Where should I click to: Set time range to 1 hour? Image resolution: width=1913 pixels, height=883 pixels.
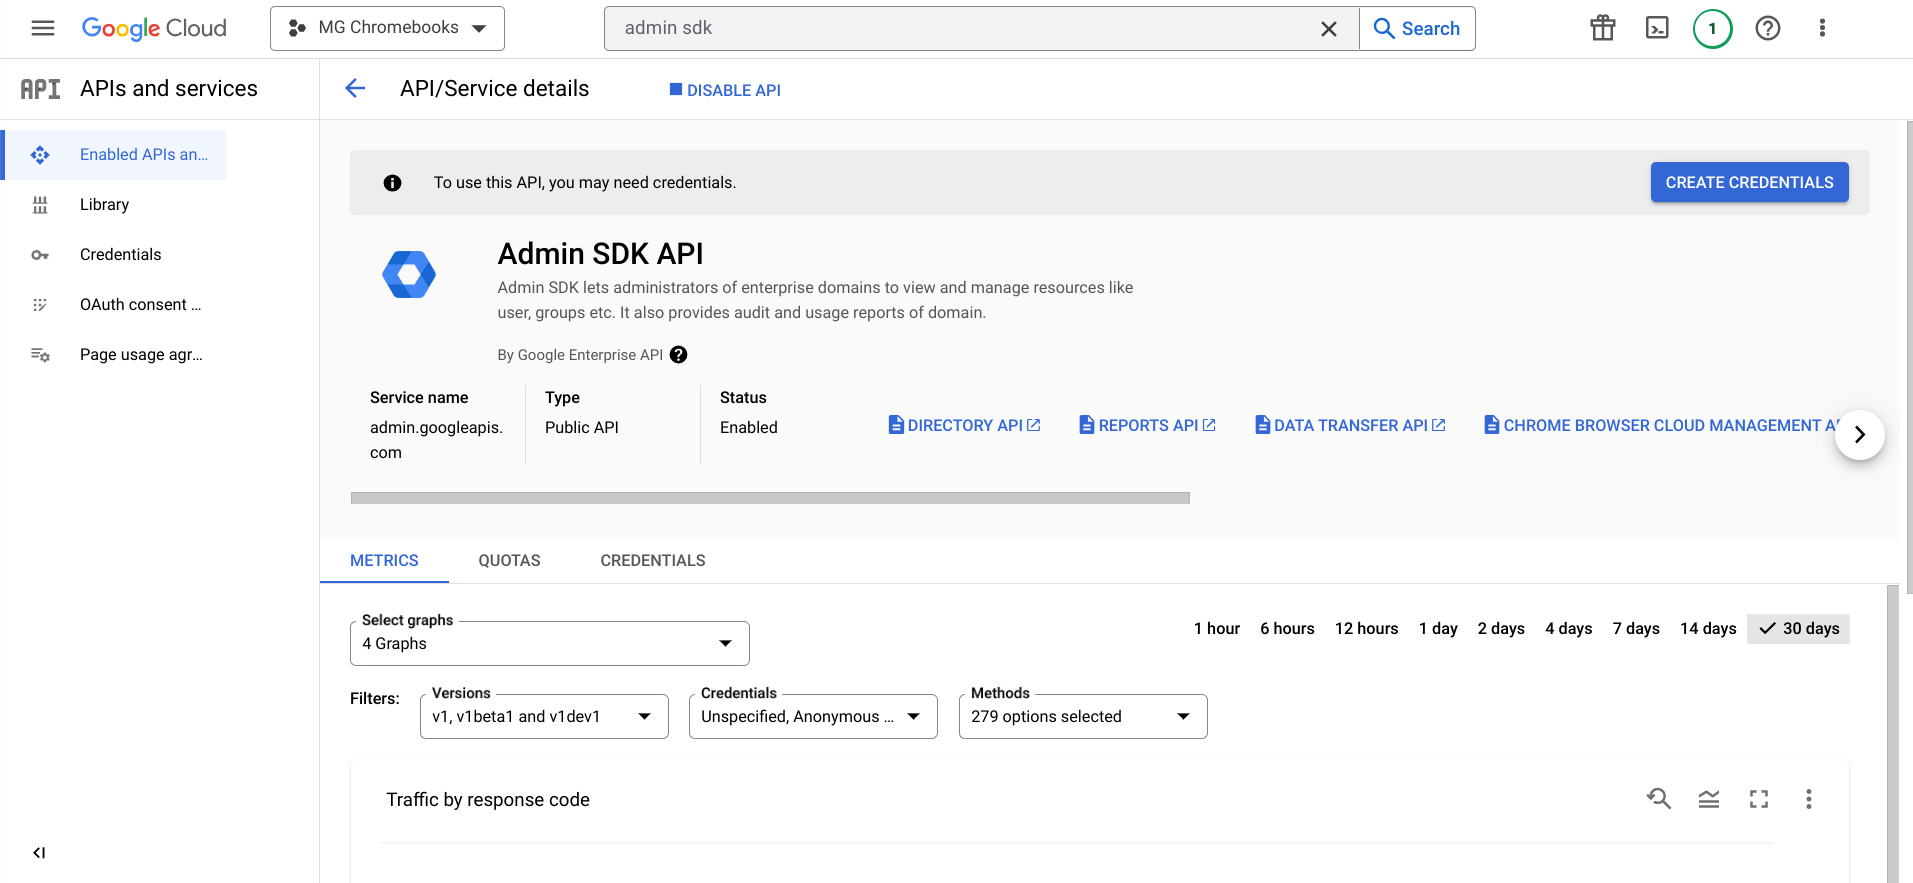(1217, 629)
